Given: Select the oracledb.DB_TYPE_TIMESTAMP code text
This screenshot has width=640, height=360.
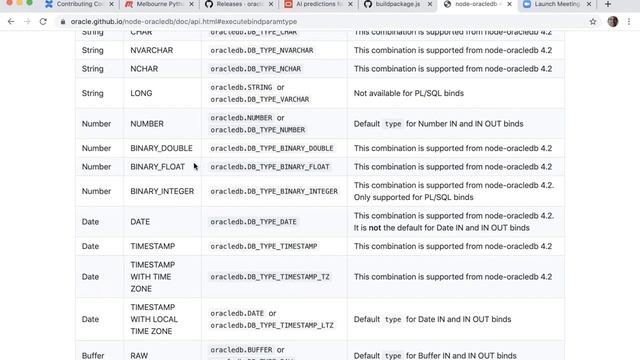Looking at the screenshot, I should [x=264, y=246].
